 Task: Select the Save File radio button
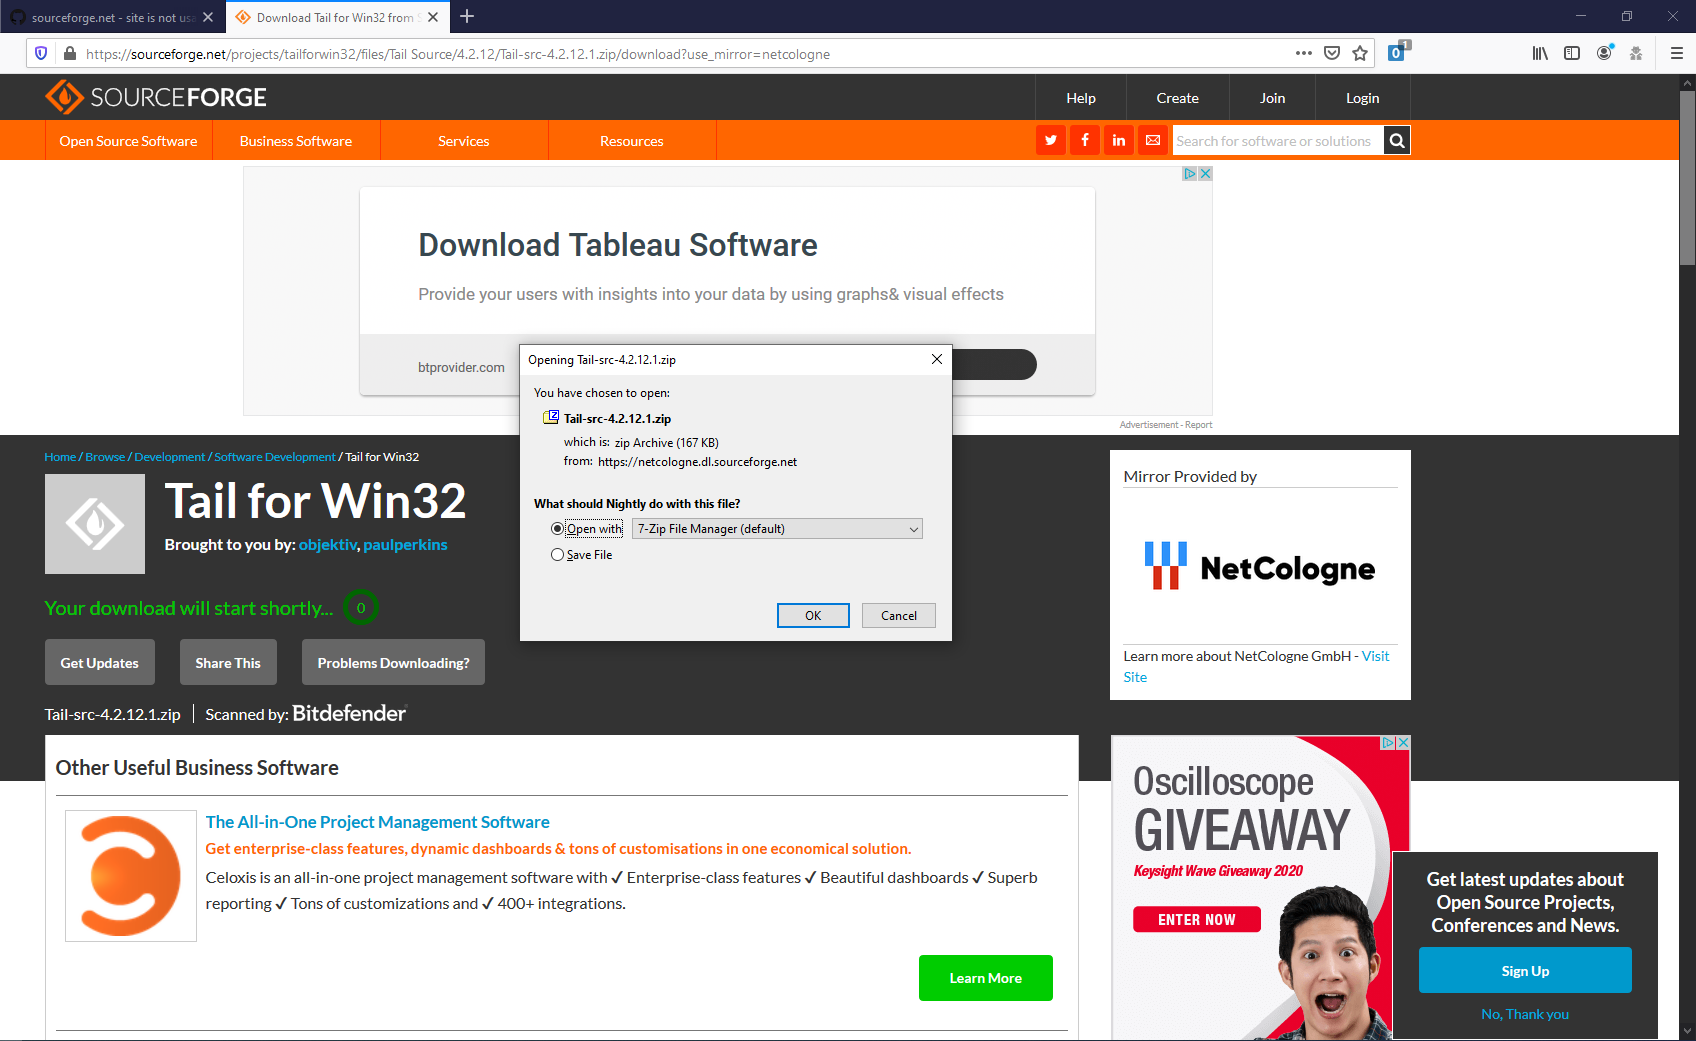(557, 554)
